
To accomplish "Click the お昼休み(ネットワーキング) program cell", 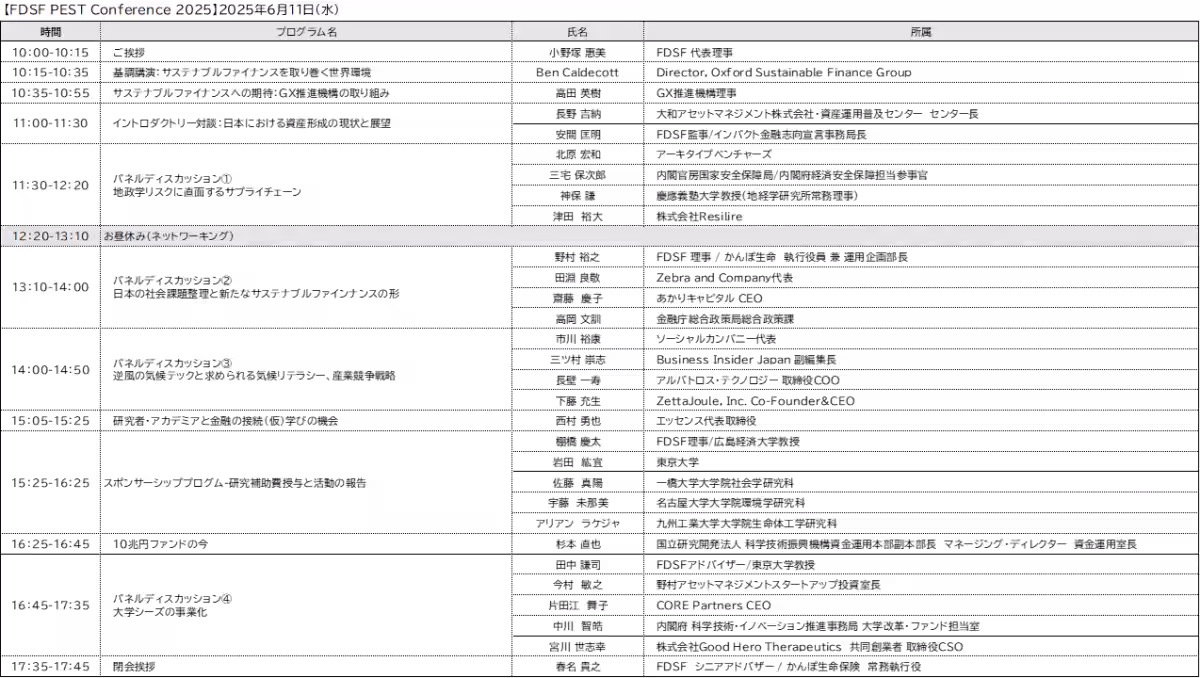I will pyautogui.click(x=168, y=236).
